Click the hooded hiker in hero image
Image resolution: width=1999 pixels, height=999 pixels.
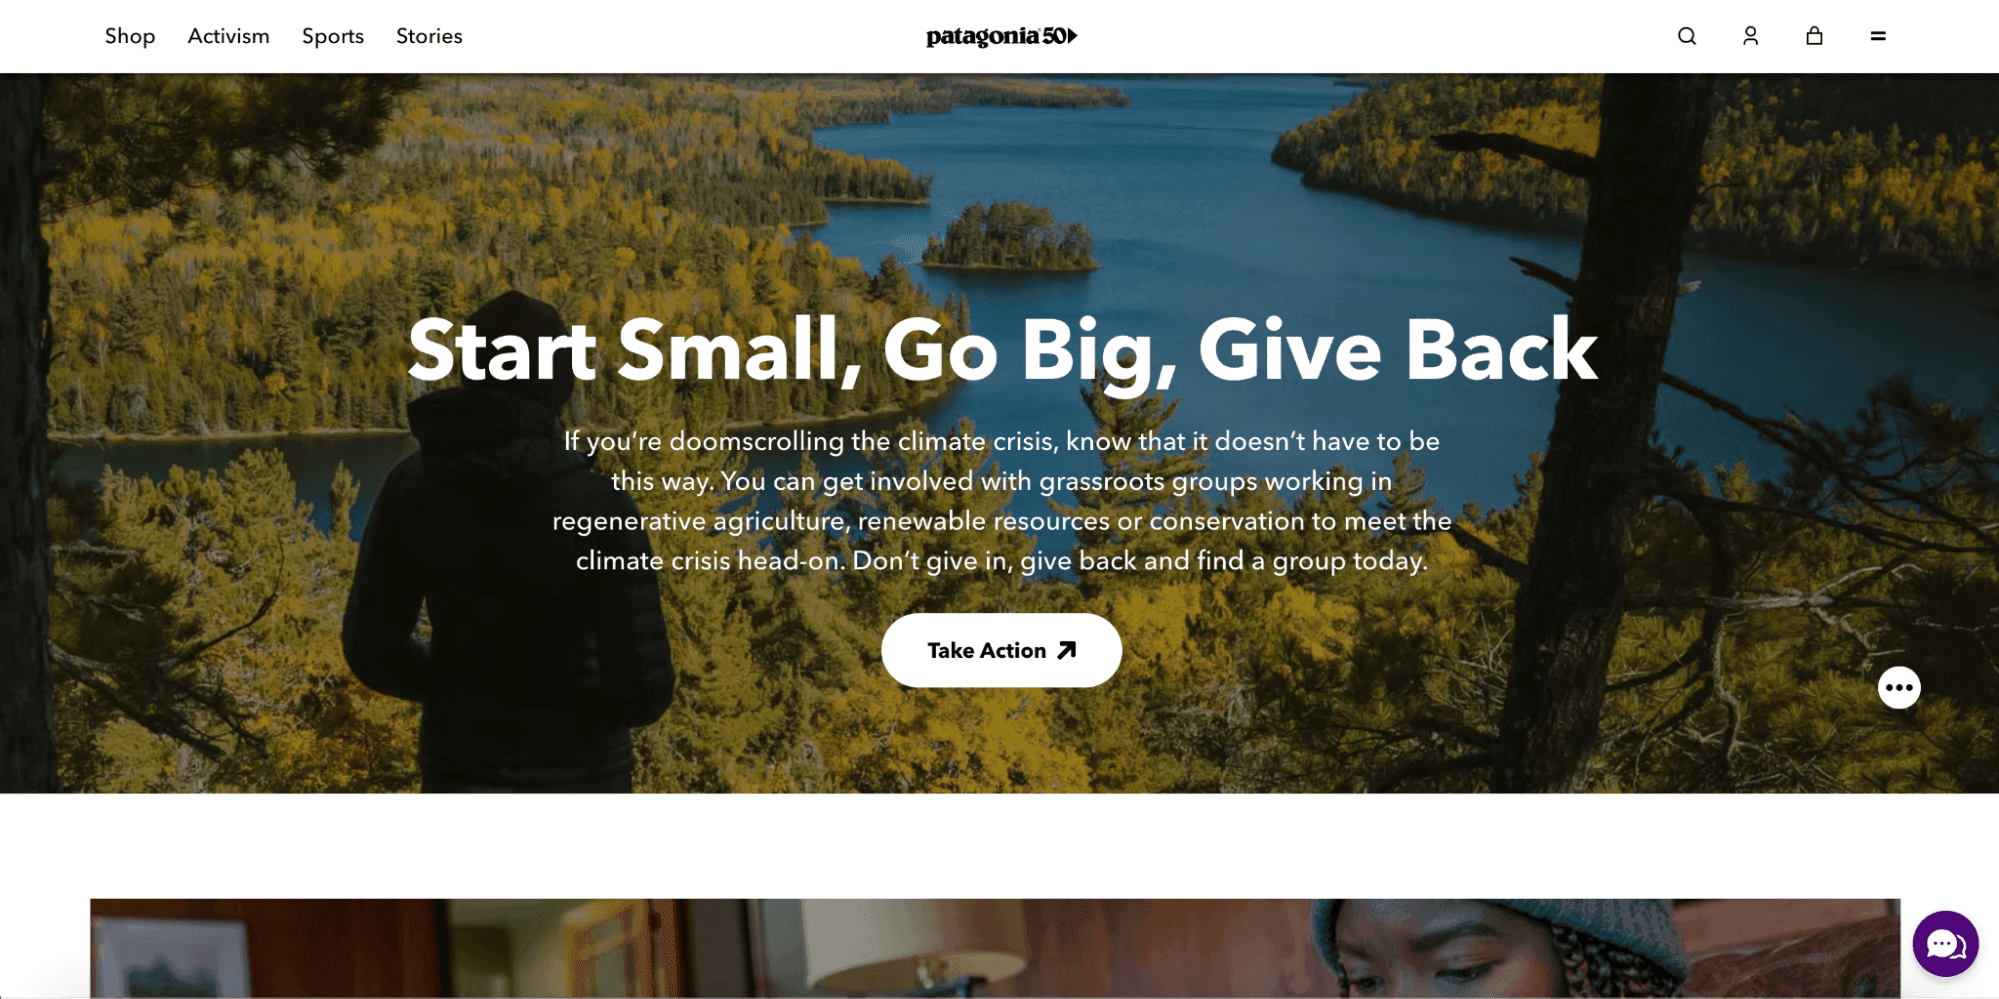510,540
